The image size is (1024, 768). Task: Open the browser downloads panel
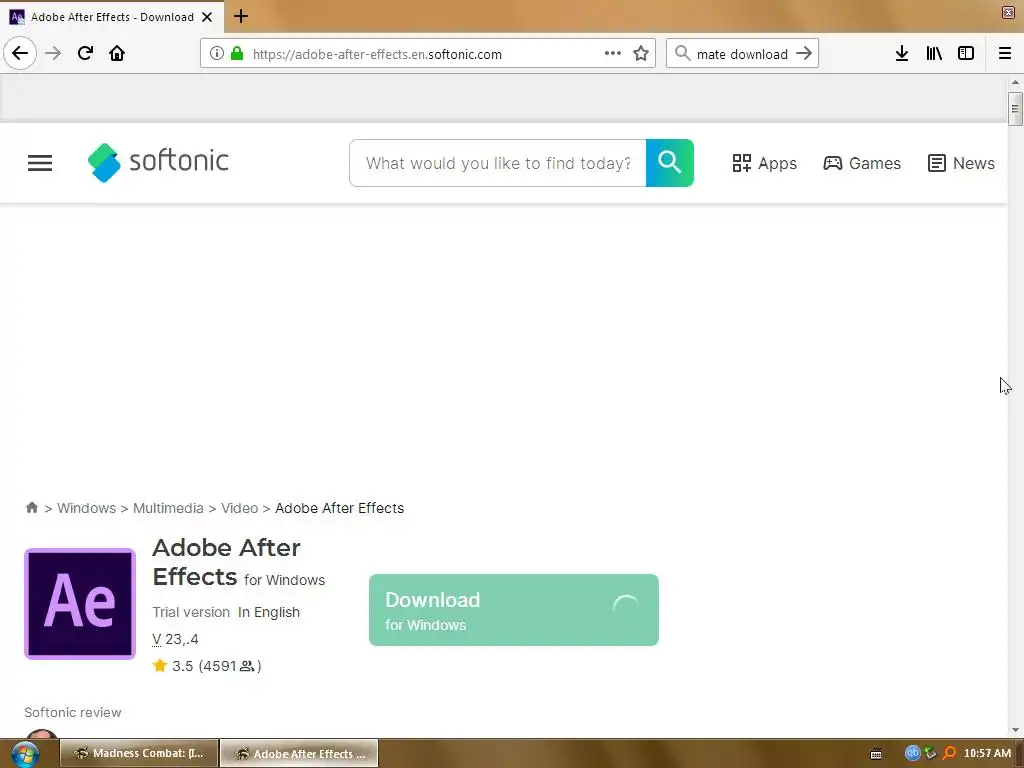point(902,54)
